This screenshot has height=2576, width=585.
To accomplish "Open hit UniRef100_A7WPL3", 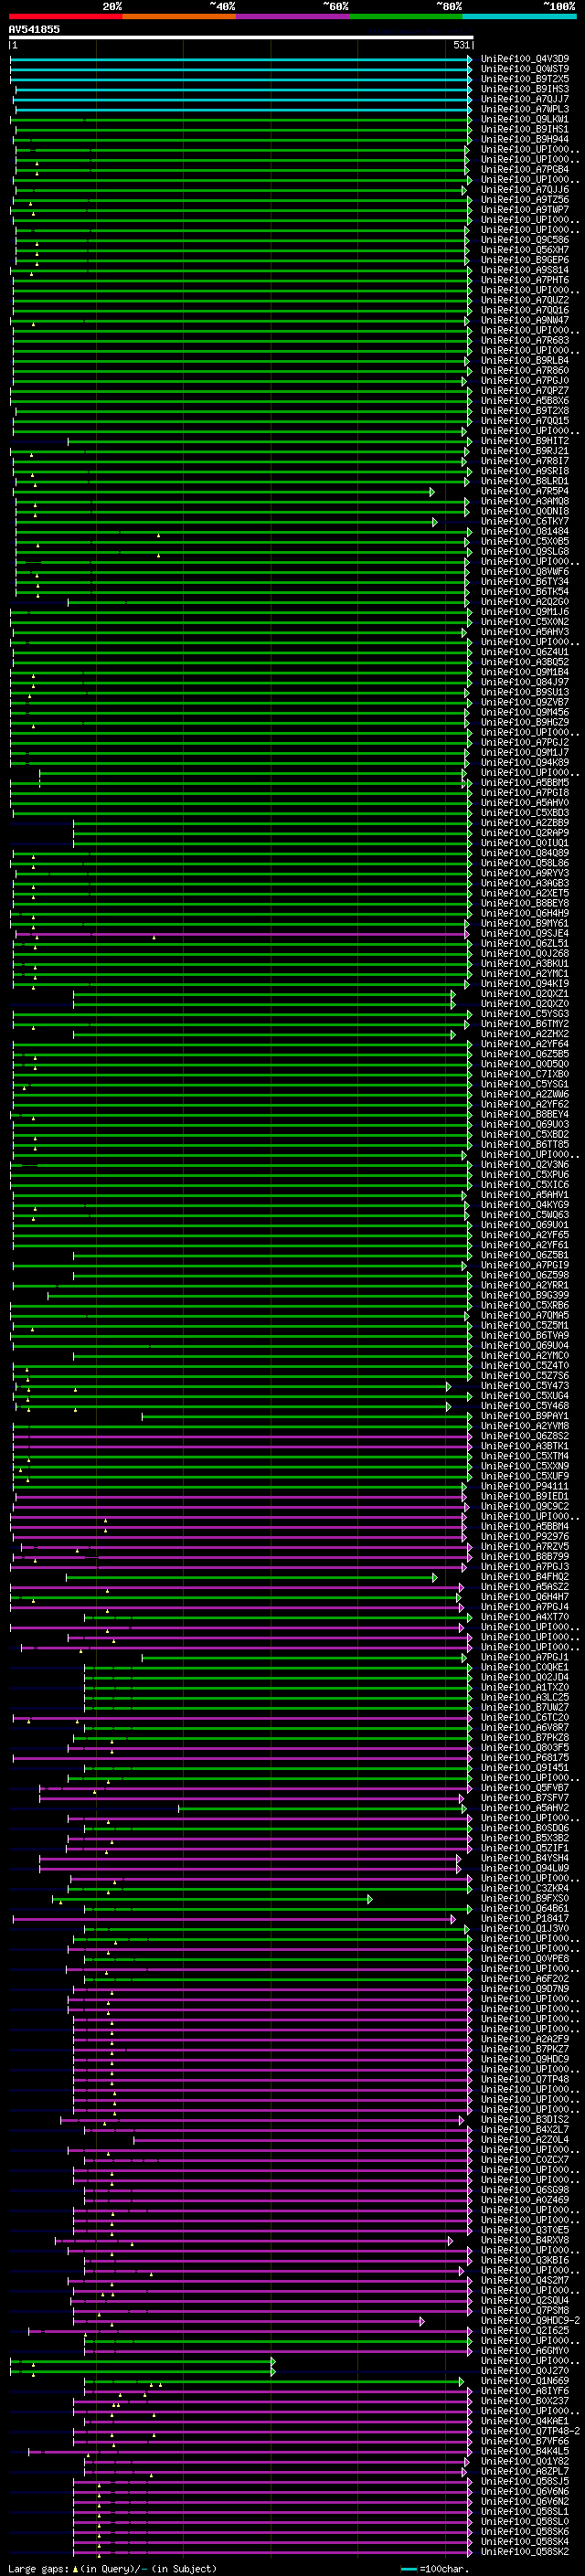I will pos(524,109).
